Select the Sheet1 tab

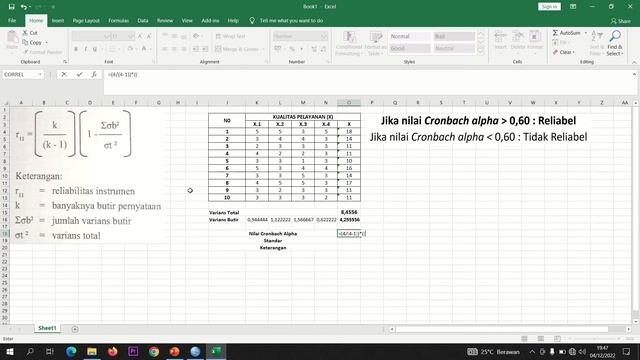pyautogui.click(x=47, y=328)
